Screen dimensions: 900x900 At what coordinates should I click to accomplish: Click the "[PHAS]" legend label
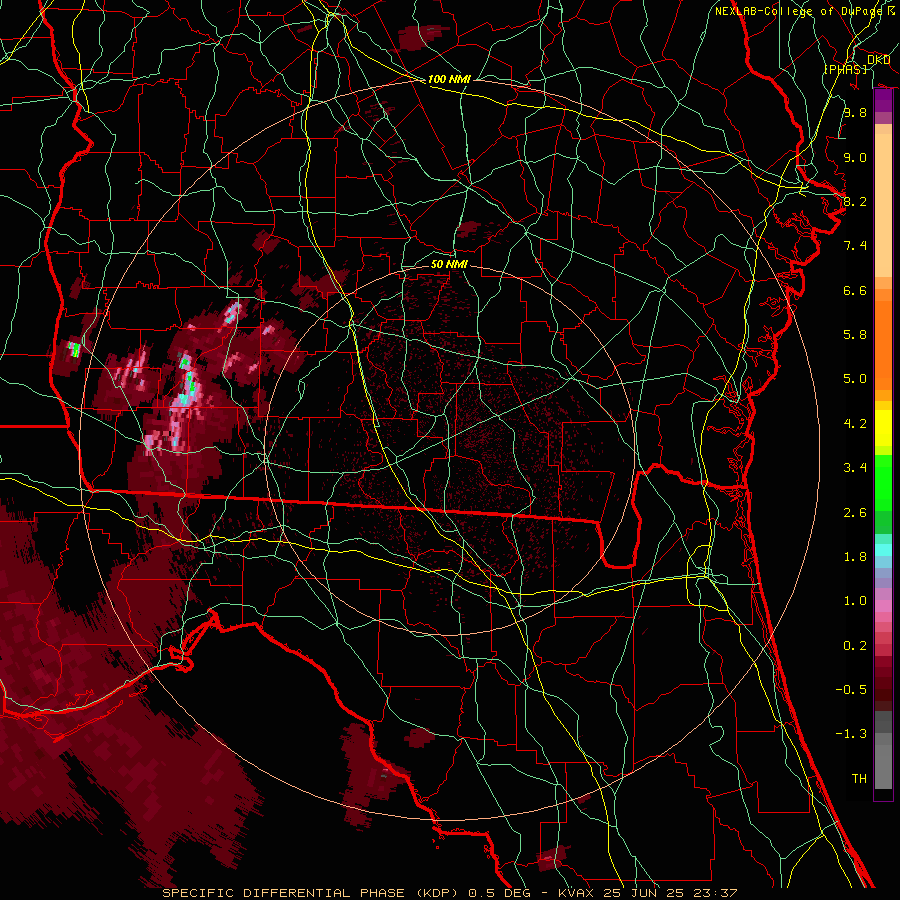(845, 69)
